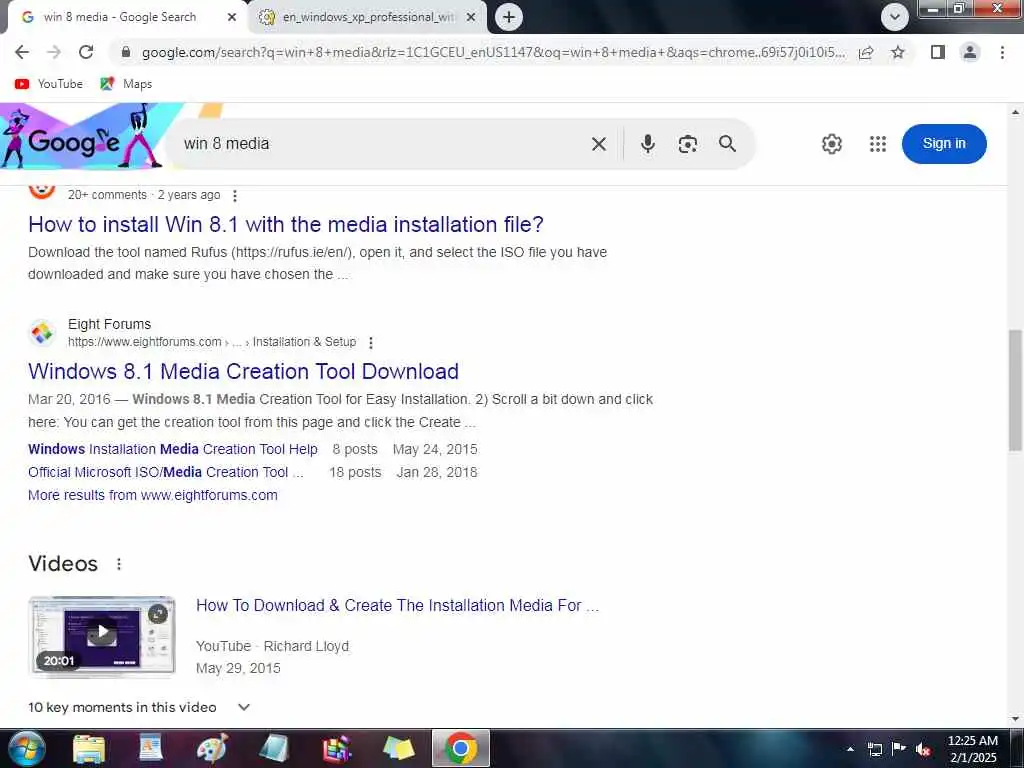Open How To Download & Create Installation Media video
The height and width of the screenshot is (768, 1024).
tap(397, 605)
